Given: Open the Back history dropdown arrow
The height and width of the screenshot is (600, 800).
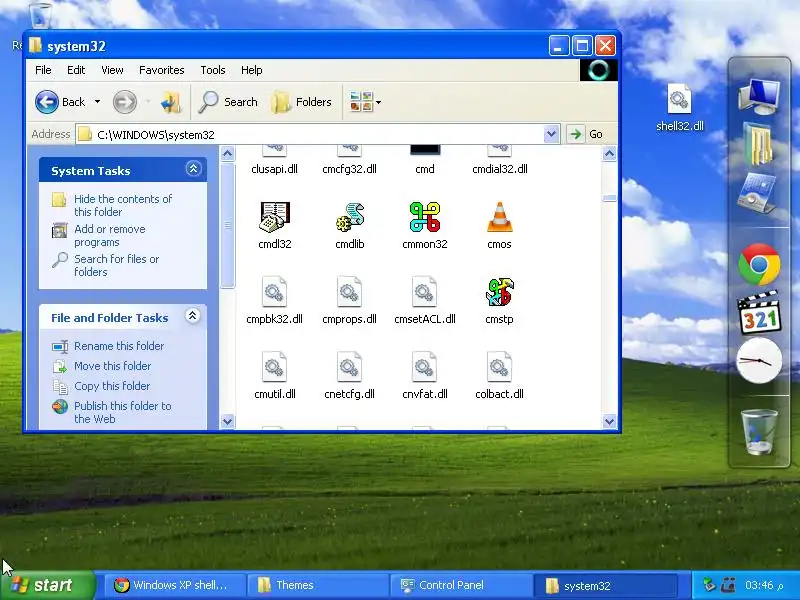Looking at the screenshot, I should coord(97,102).
